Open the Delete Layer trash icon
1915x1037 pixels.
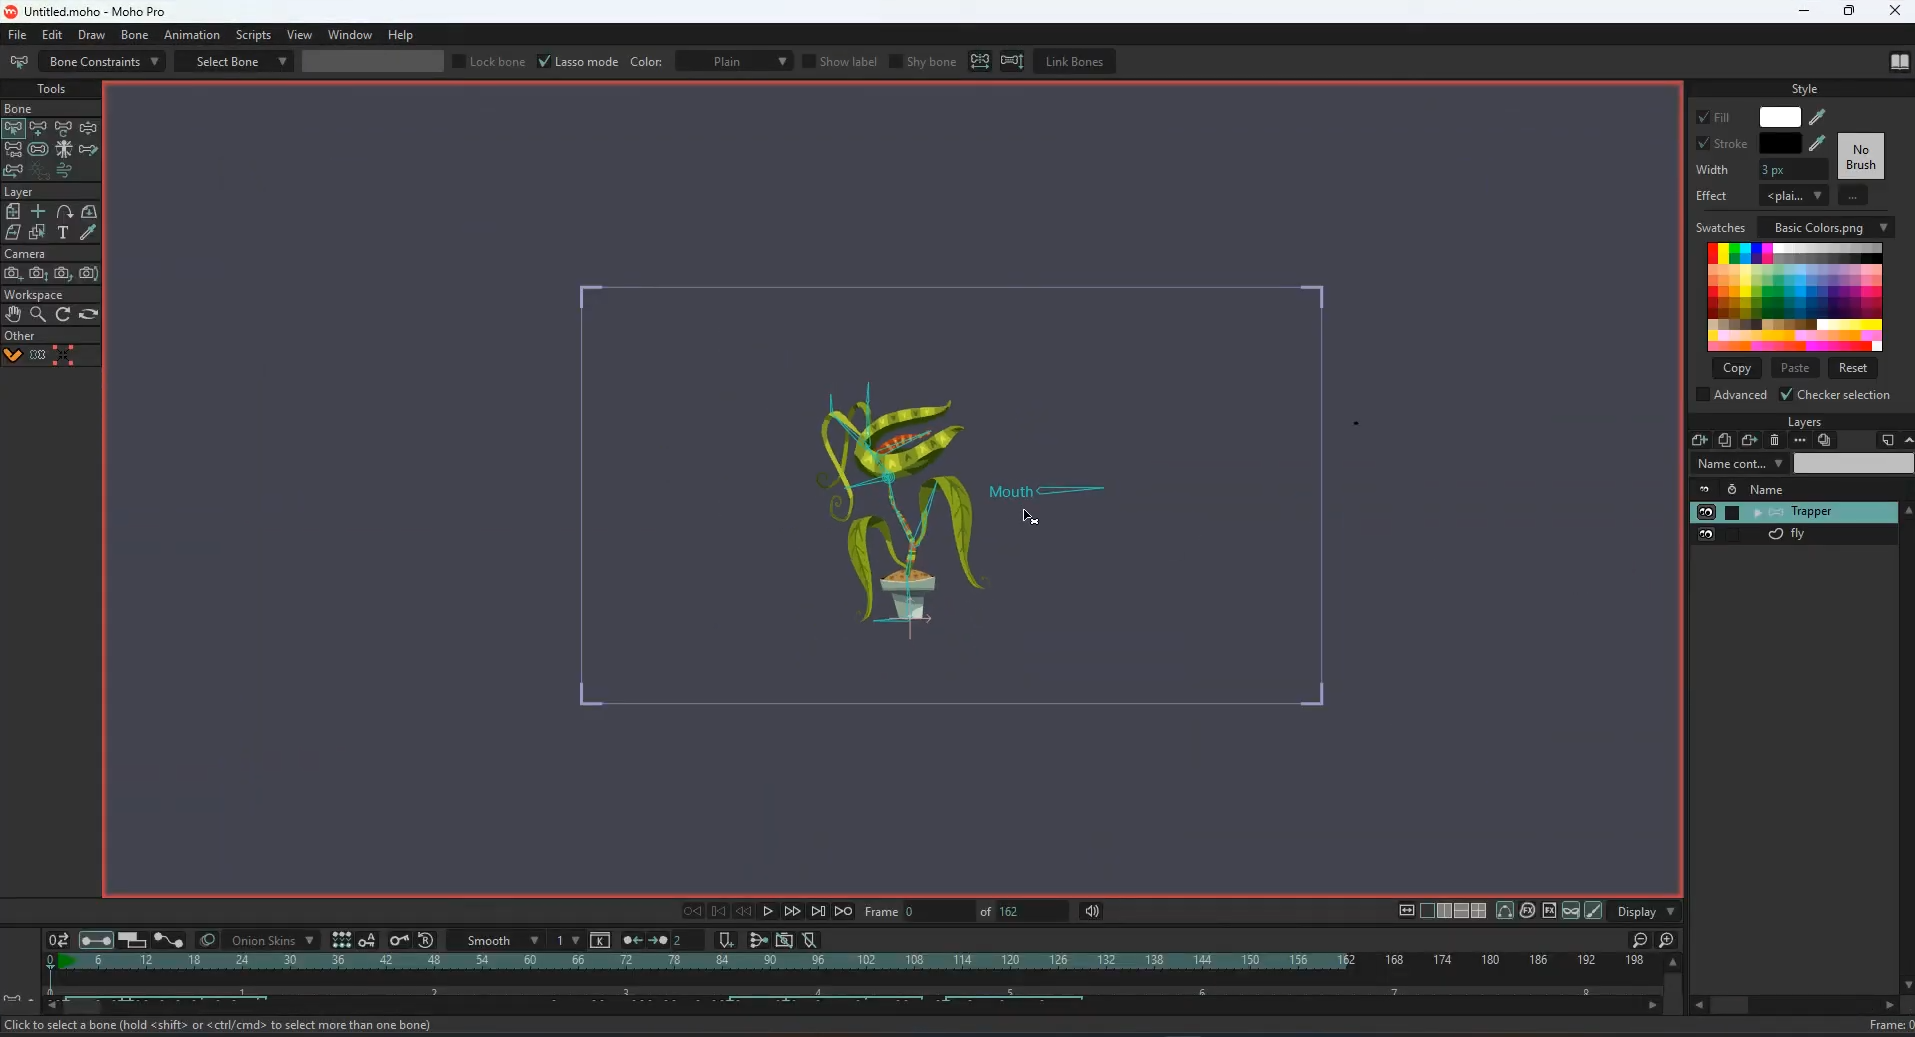(1775, 441)
